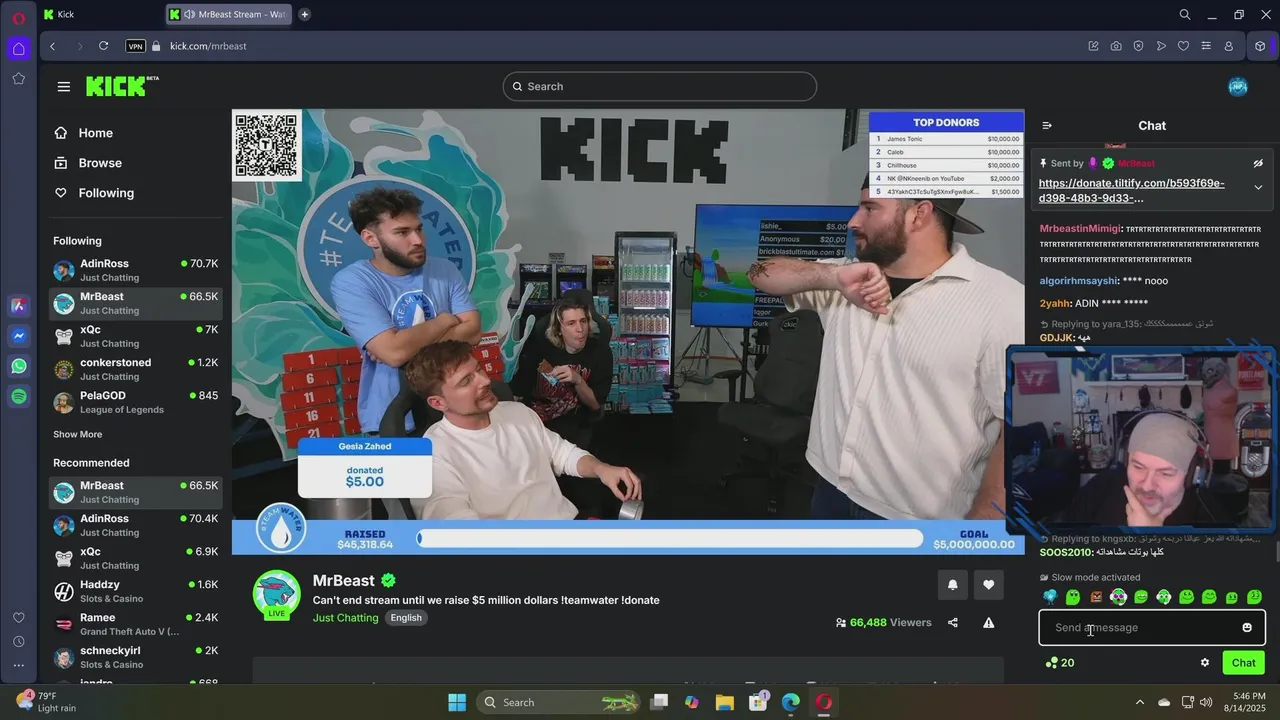Click the Kick search box

click(660, 87)
